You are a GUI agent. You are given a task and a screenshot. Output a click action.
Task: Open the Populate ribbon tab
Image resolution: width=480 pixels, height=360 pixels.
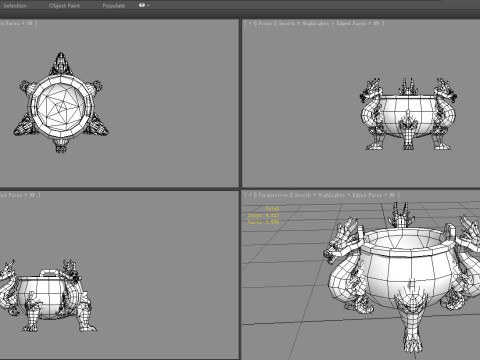coord(114,6)
